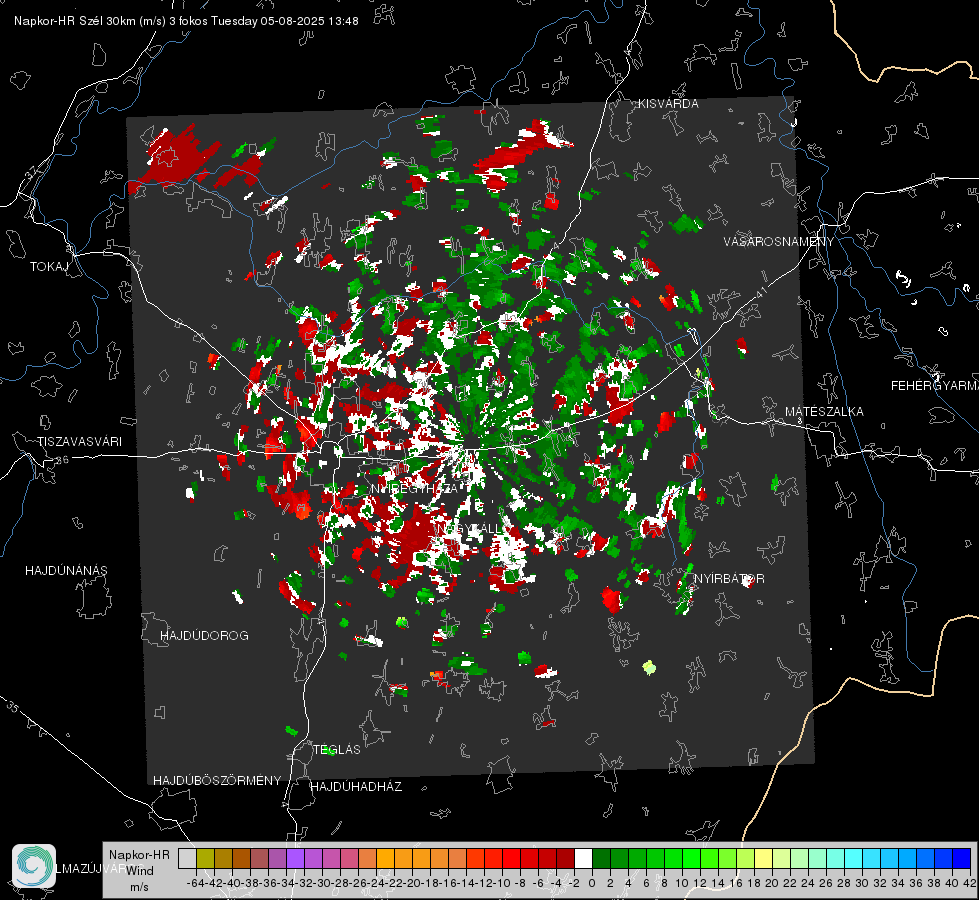Click road number 35 marker
Screen dimensions: 979x900
pyautogui.click(x=12, y=707)
